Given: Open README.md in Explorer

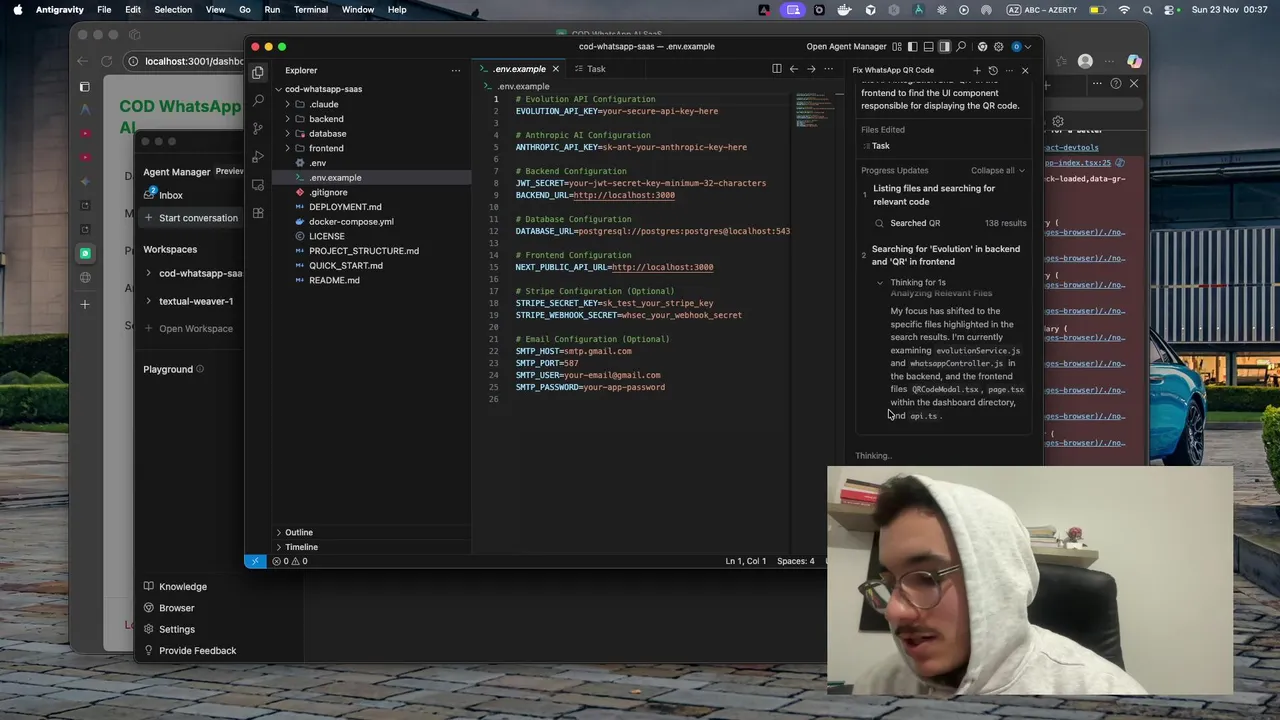Looking at the screenshot, I should 334,280.
